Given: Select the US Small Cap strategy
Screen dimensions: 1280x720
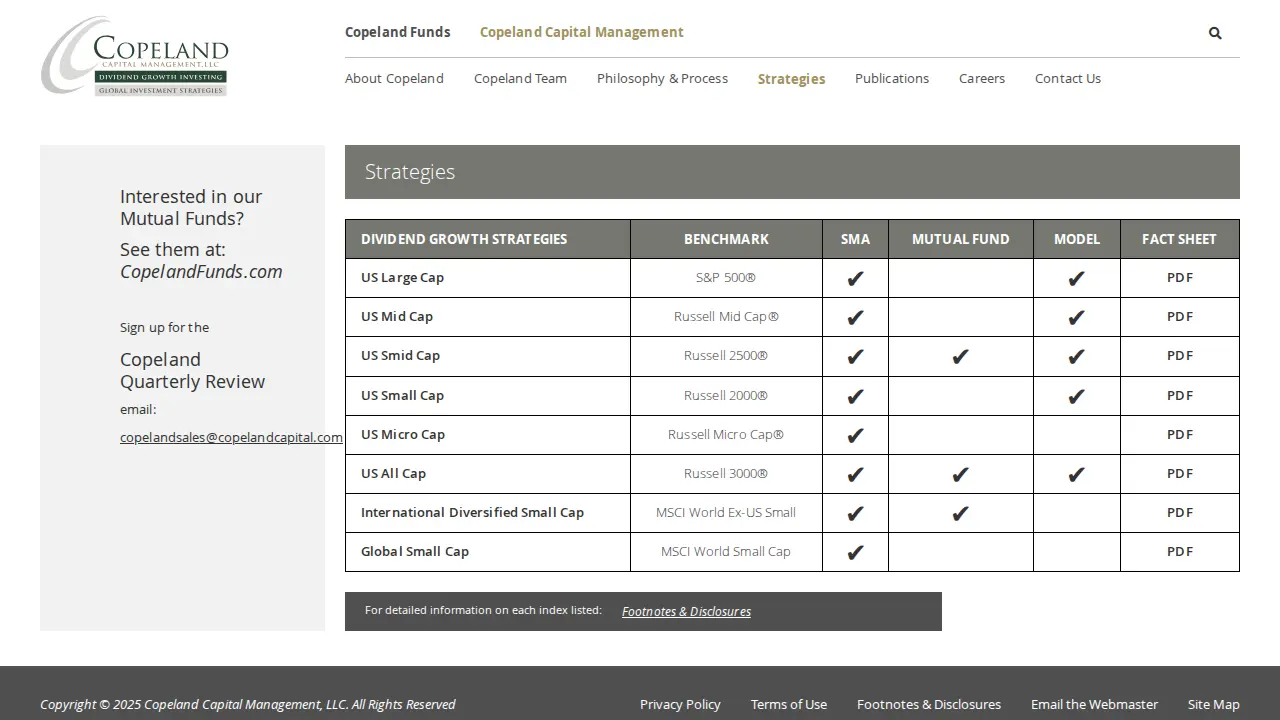Looking at the screenshot, I should [x=402, y=395].
